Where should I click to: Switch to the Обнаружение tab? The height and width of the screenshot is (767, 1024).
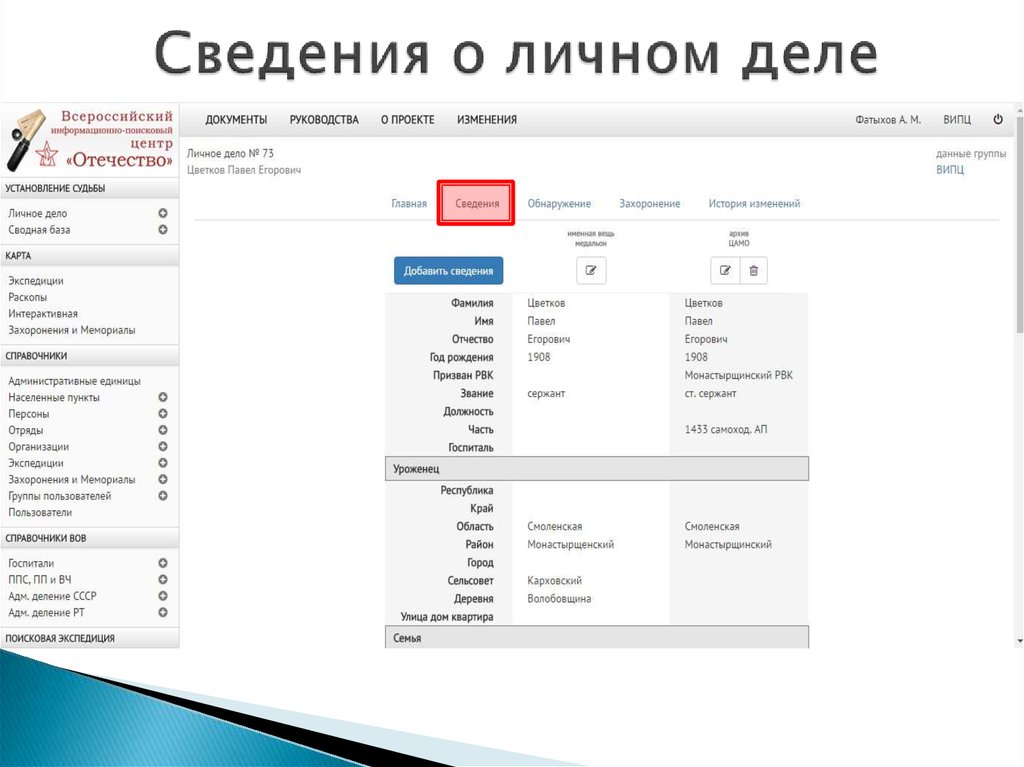pos(560,202)
